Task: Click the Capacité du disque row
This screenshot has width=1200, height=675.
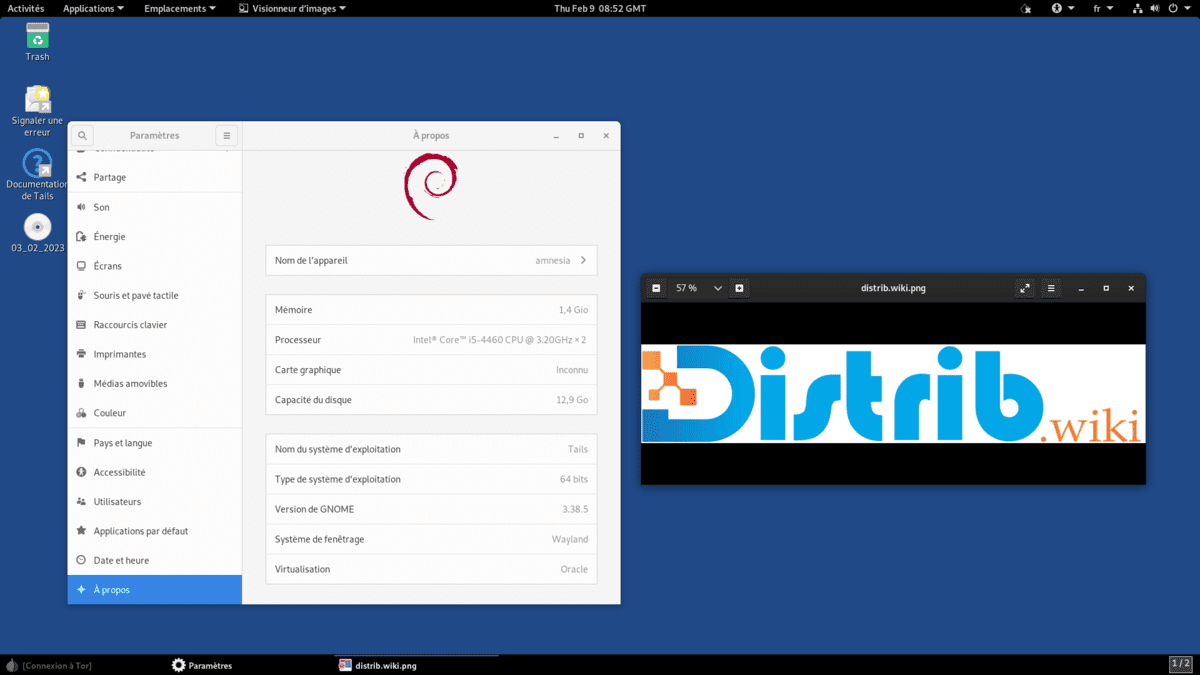Action: point(431,400)
